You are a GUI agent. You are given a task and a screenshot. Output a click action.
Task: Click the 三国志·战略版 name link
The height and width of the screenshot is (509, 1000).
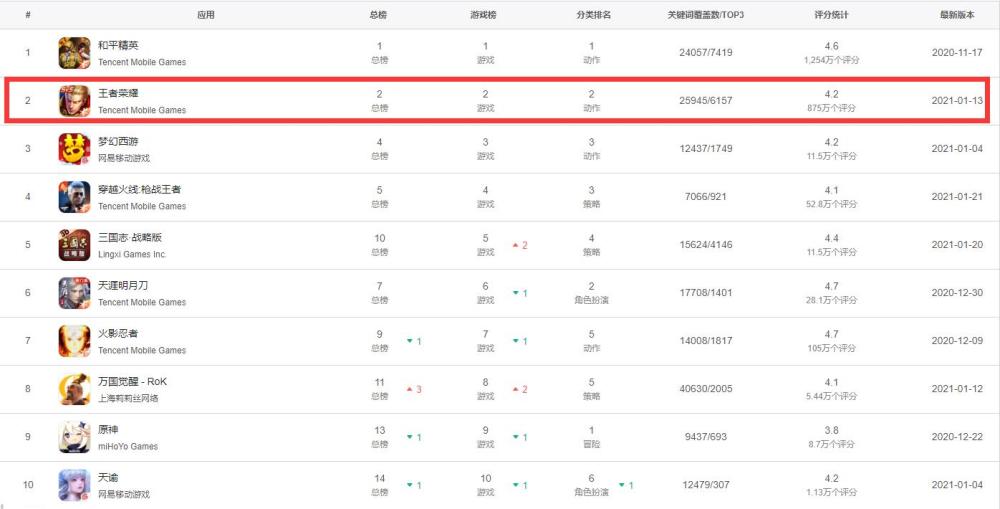[x=129, y=237]
